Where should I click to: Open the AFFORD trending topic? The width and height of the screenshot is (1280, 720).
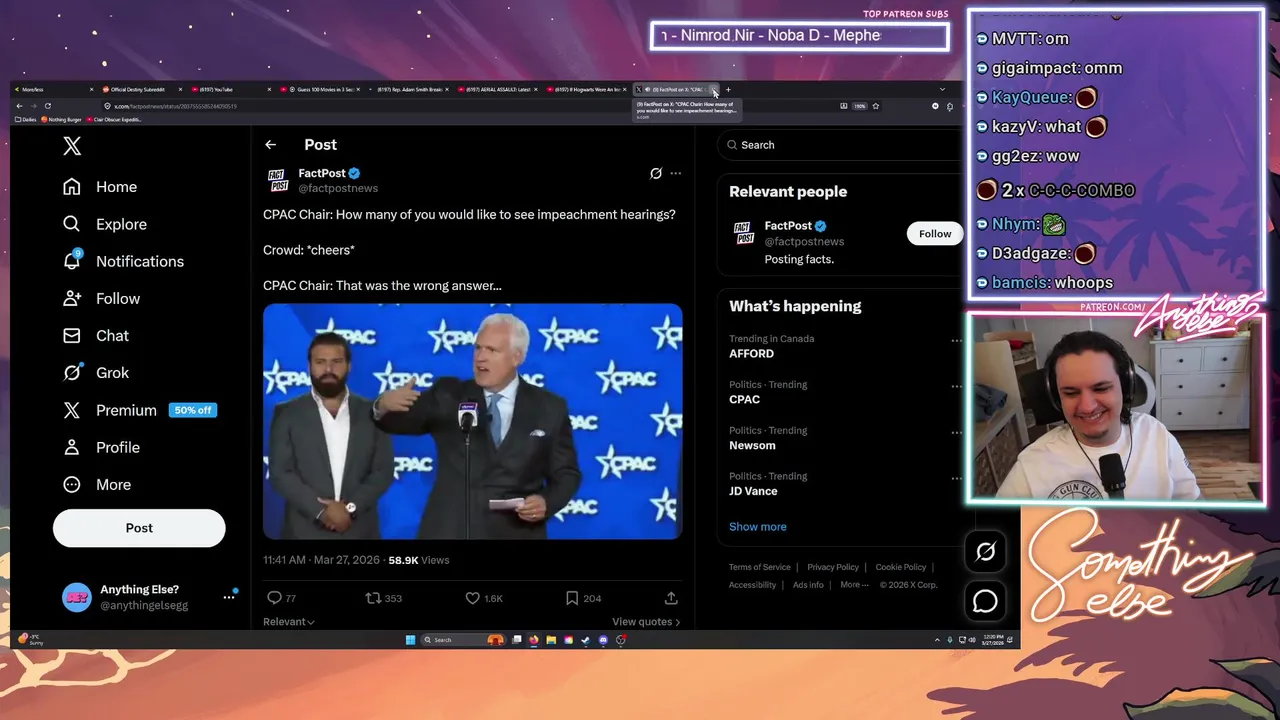pos(751,354)
